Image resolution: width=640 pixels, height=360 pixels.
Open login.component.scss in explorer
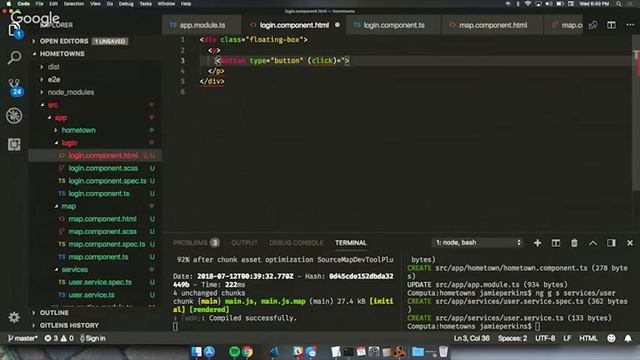pos(103,168)
